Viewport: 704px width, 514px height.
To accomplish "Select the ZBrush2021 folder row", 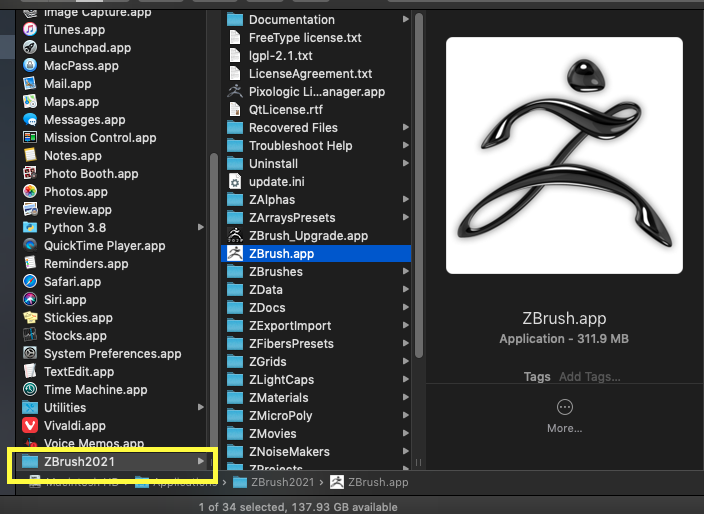I will 112,461.
